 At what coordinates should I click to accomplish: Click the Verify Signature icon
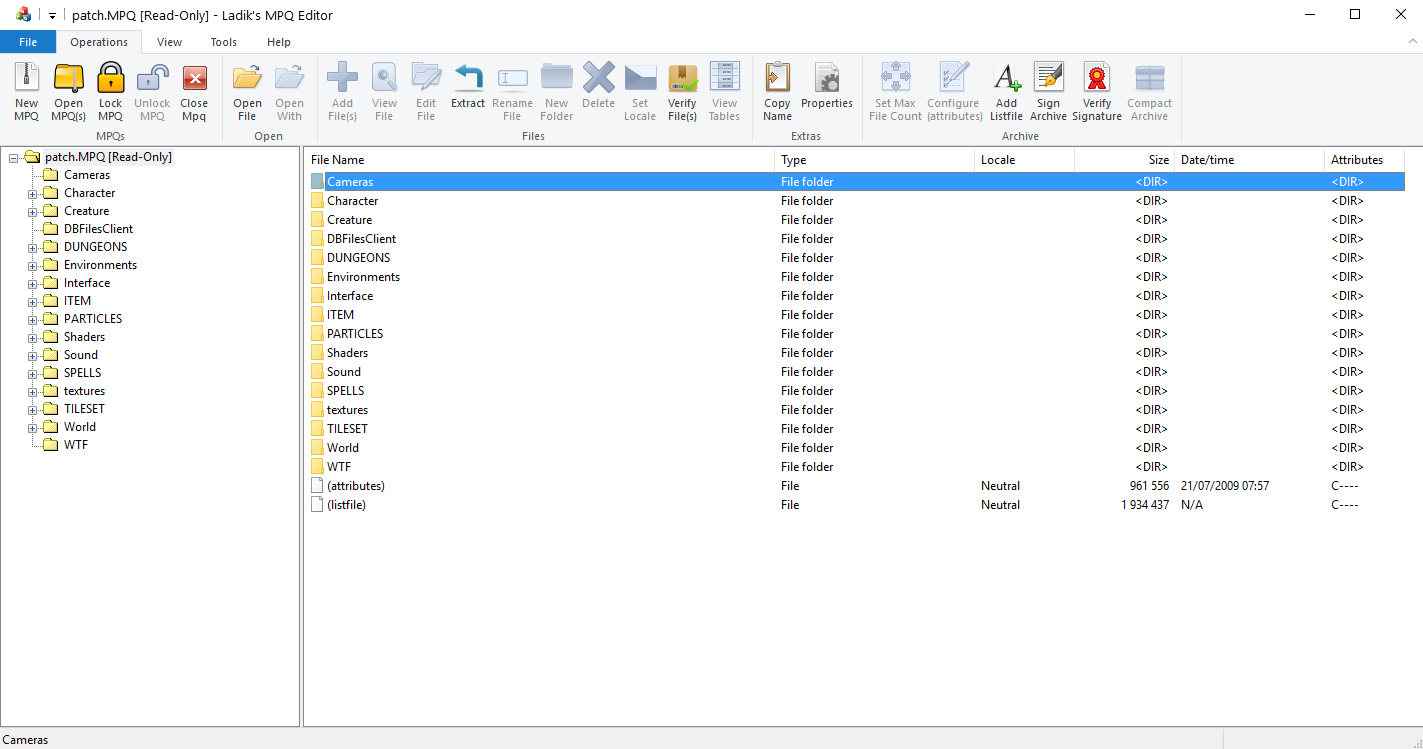(1097, 78)
